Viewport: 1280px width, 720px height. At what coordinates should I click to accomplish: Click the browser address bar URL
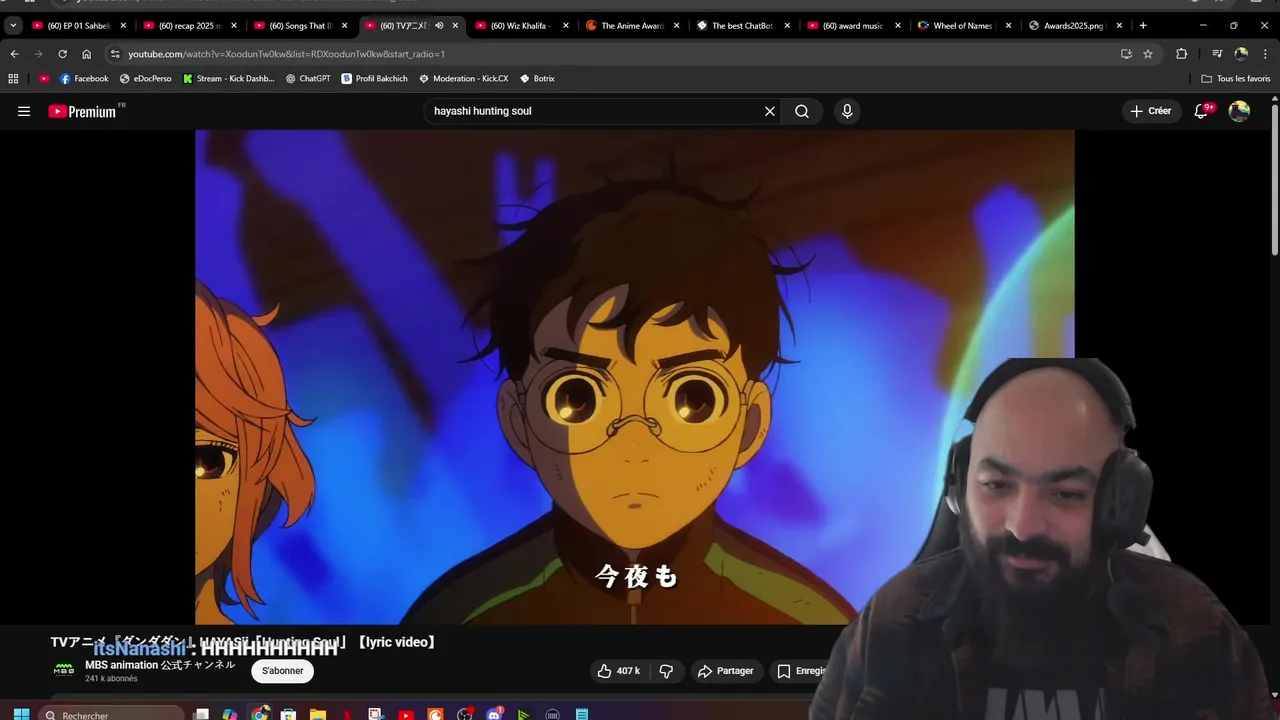click(x=286, y=54)
